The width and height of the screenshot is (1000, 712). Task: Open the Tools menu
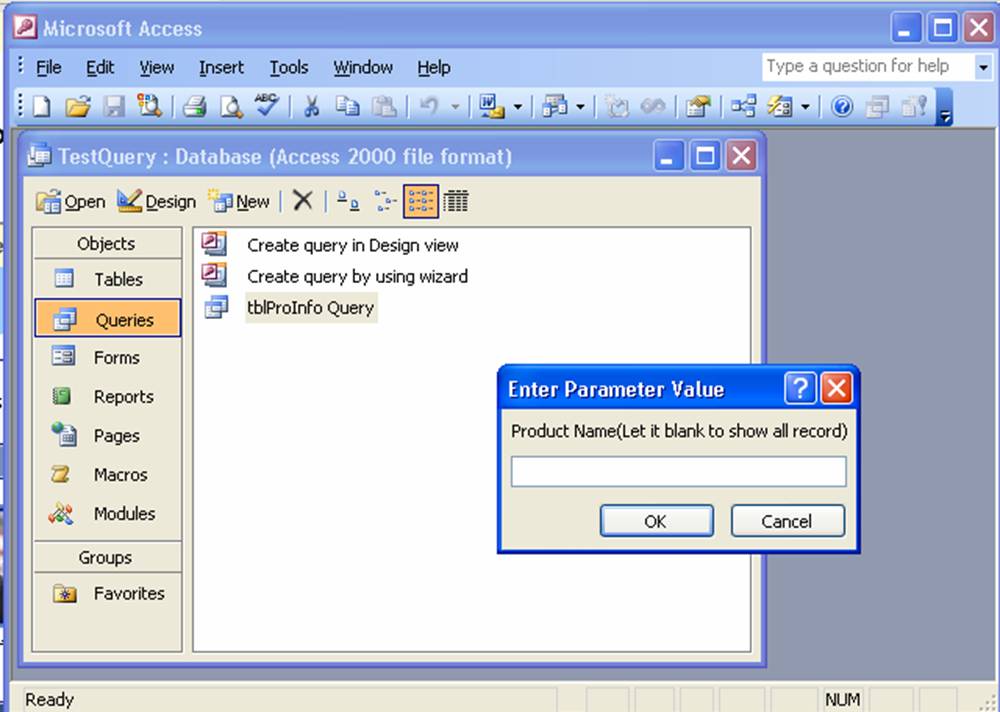(x=288, y=67)
